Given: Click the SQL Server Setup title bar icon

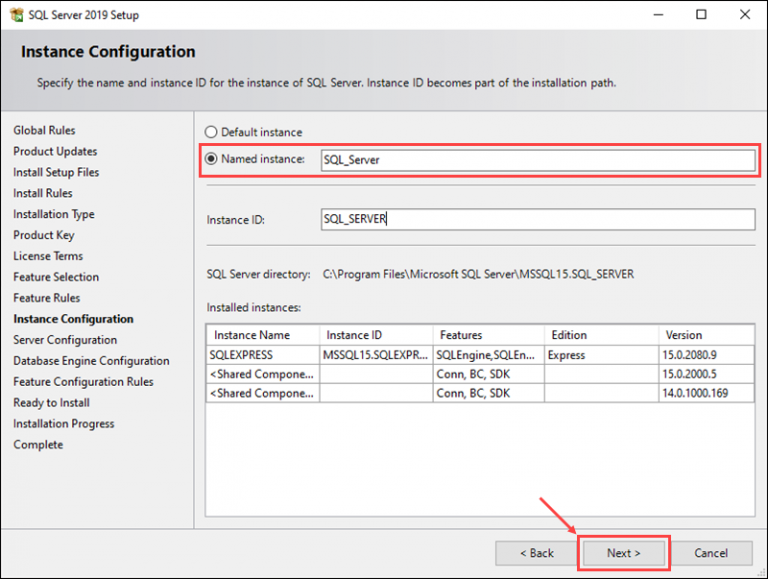Looking at the screenshot, I should pos(15,15).
